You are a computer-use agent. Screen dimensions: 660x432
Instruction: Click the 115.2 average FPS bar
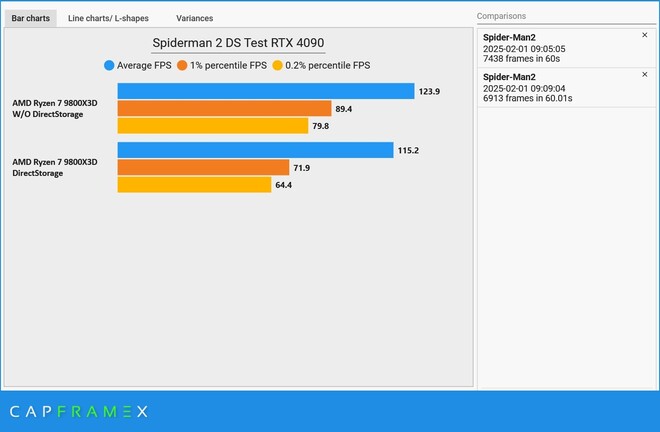pyautogui.click(x=255, y=150)
